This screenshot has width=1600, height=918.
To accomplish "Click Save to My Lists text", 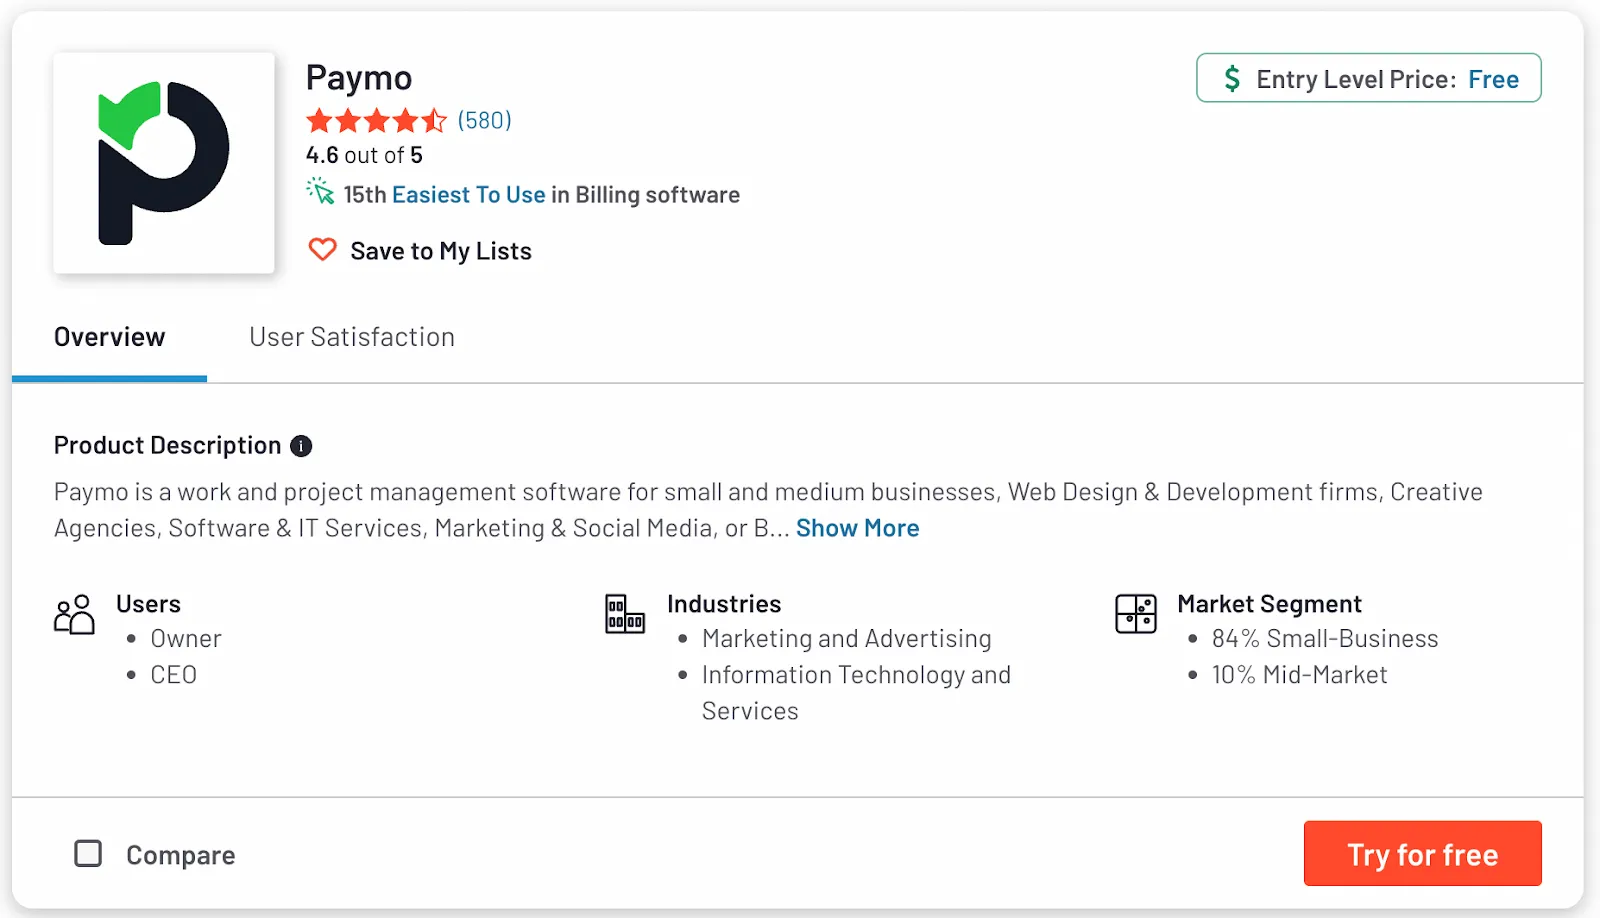I will tap(441, 251).
